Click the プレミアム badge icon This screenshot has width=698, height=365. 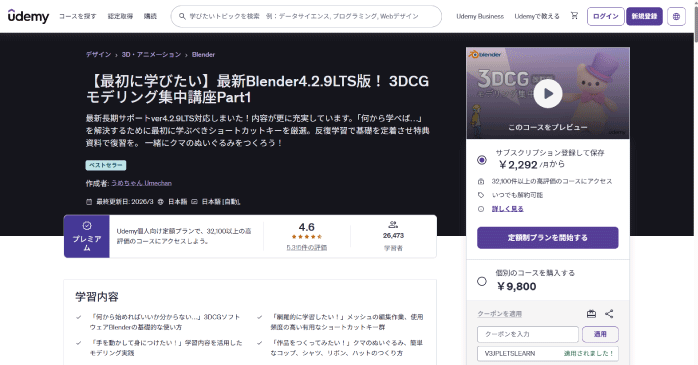click(x=87, y=226)
